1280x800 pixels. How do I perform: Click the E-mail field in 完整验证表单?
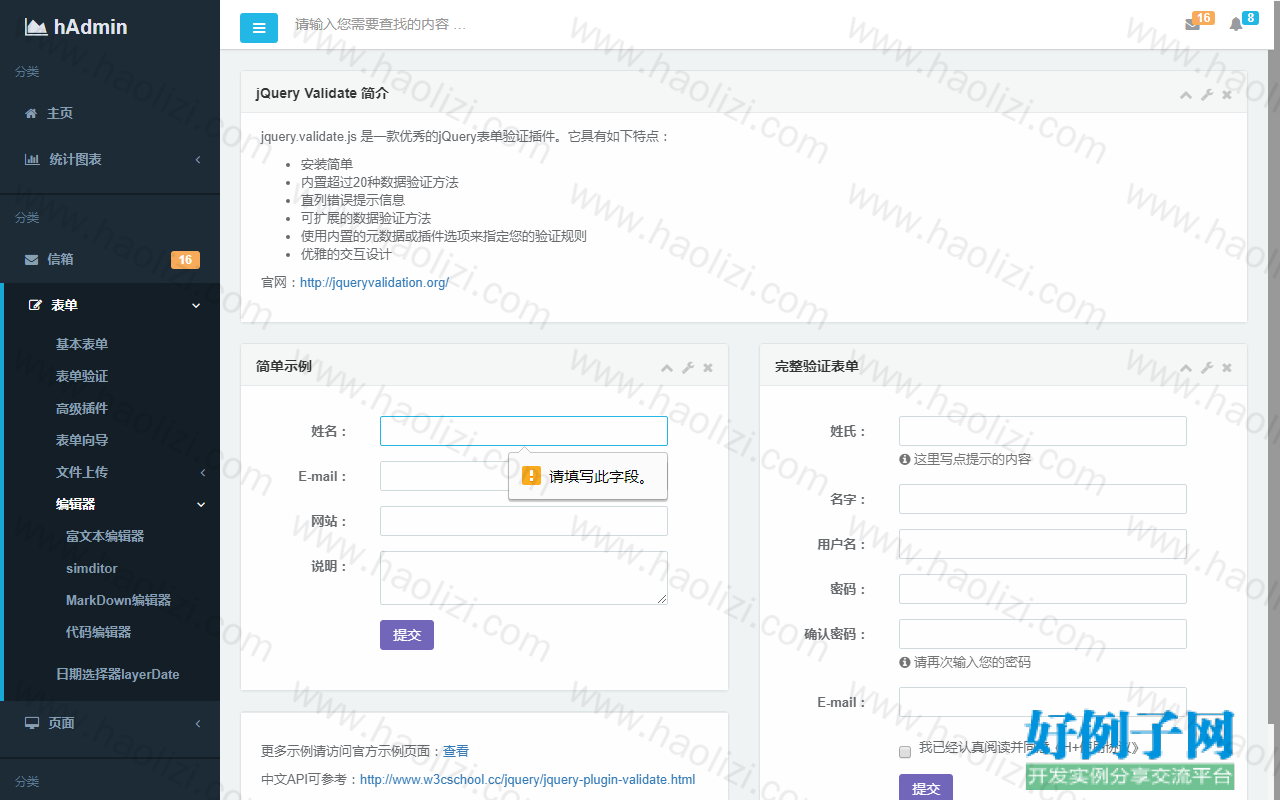coord(1043,702)
